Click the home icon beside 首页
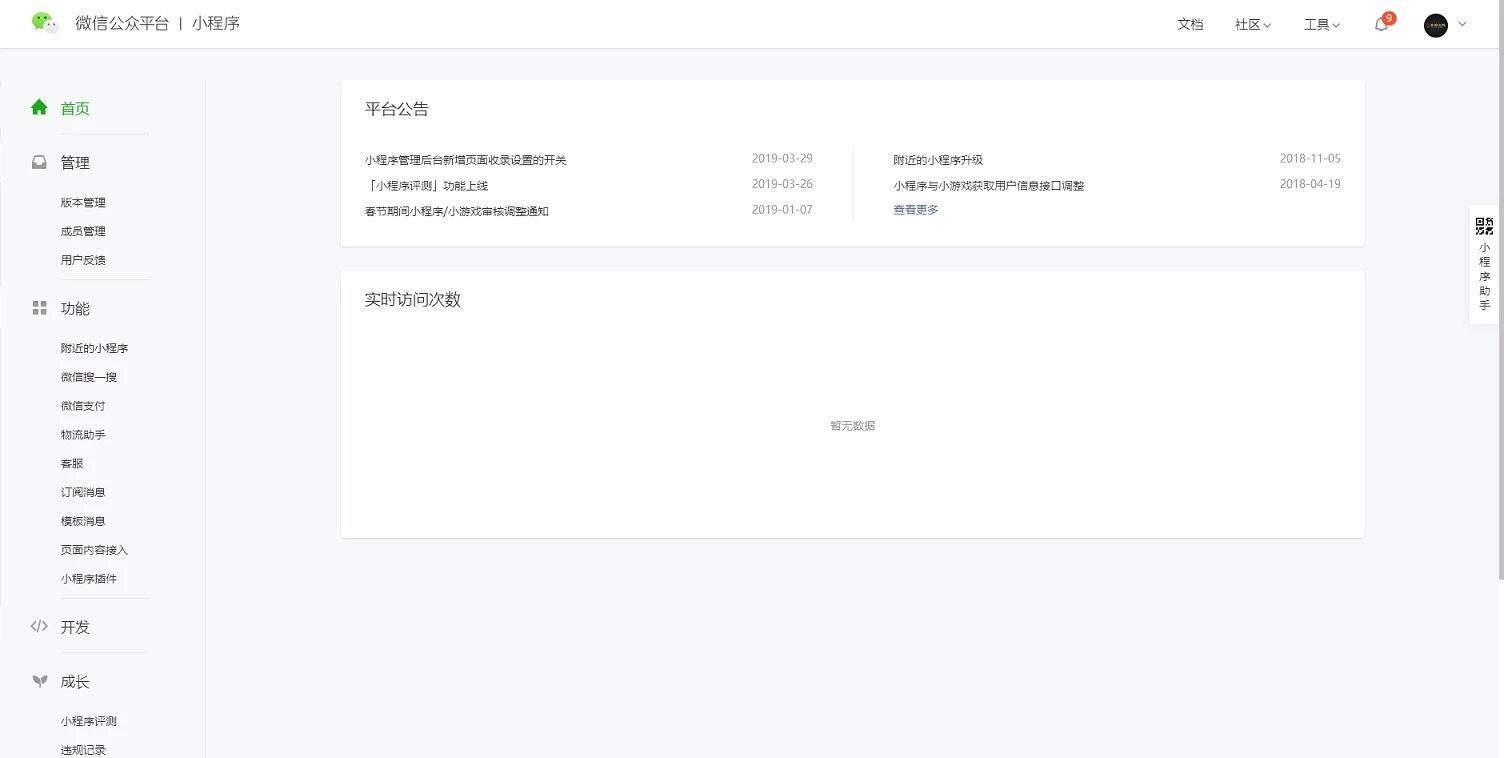Screen dimensions: 1504x758 (39, 107)
